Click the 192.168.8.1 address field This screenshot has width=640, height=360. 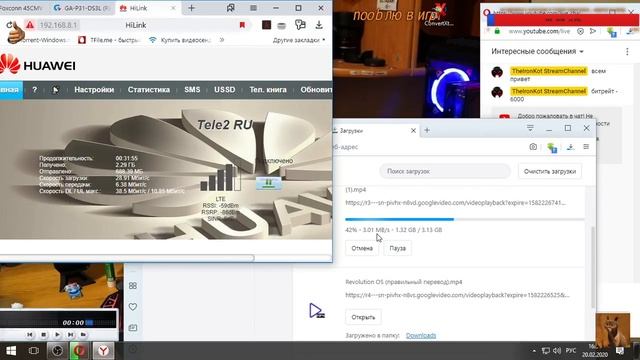point(58,25)
